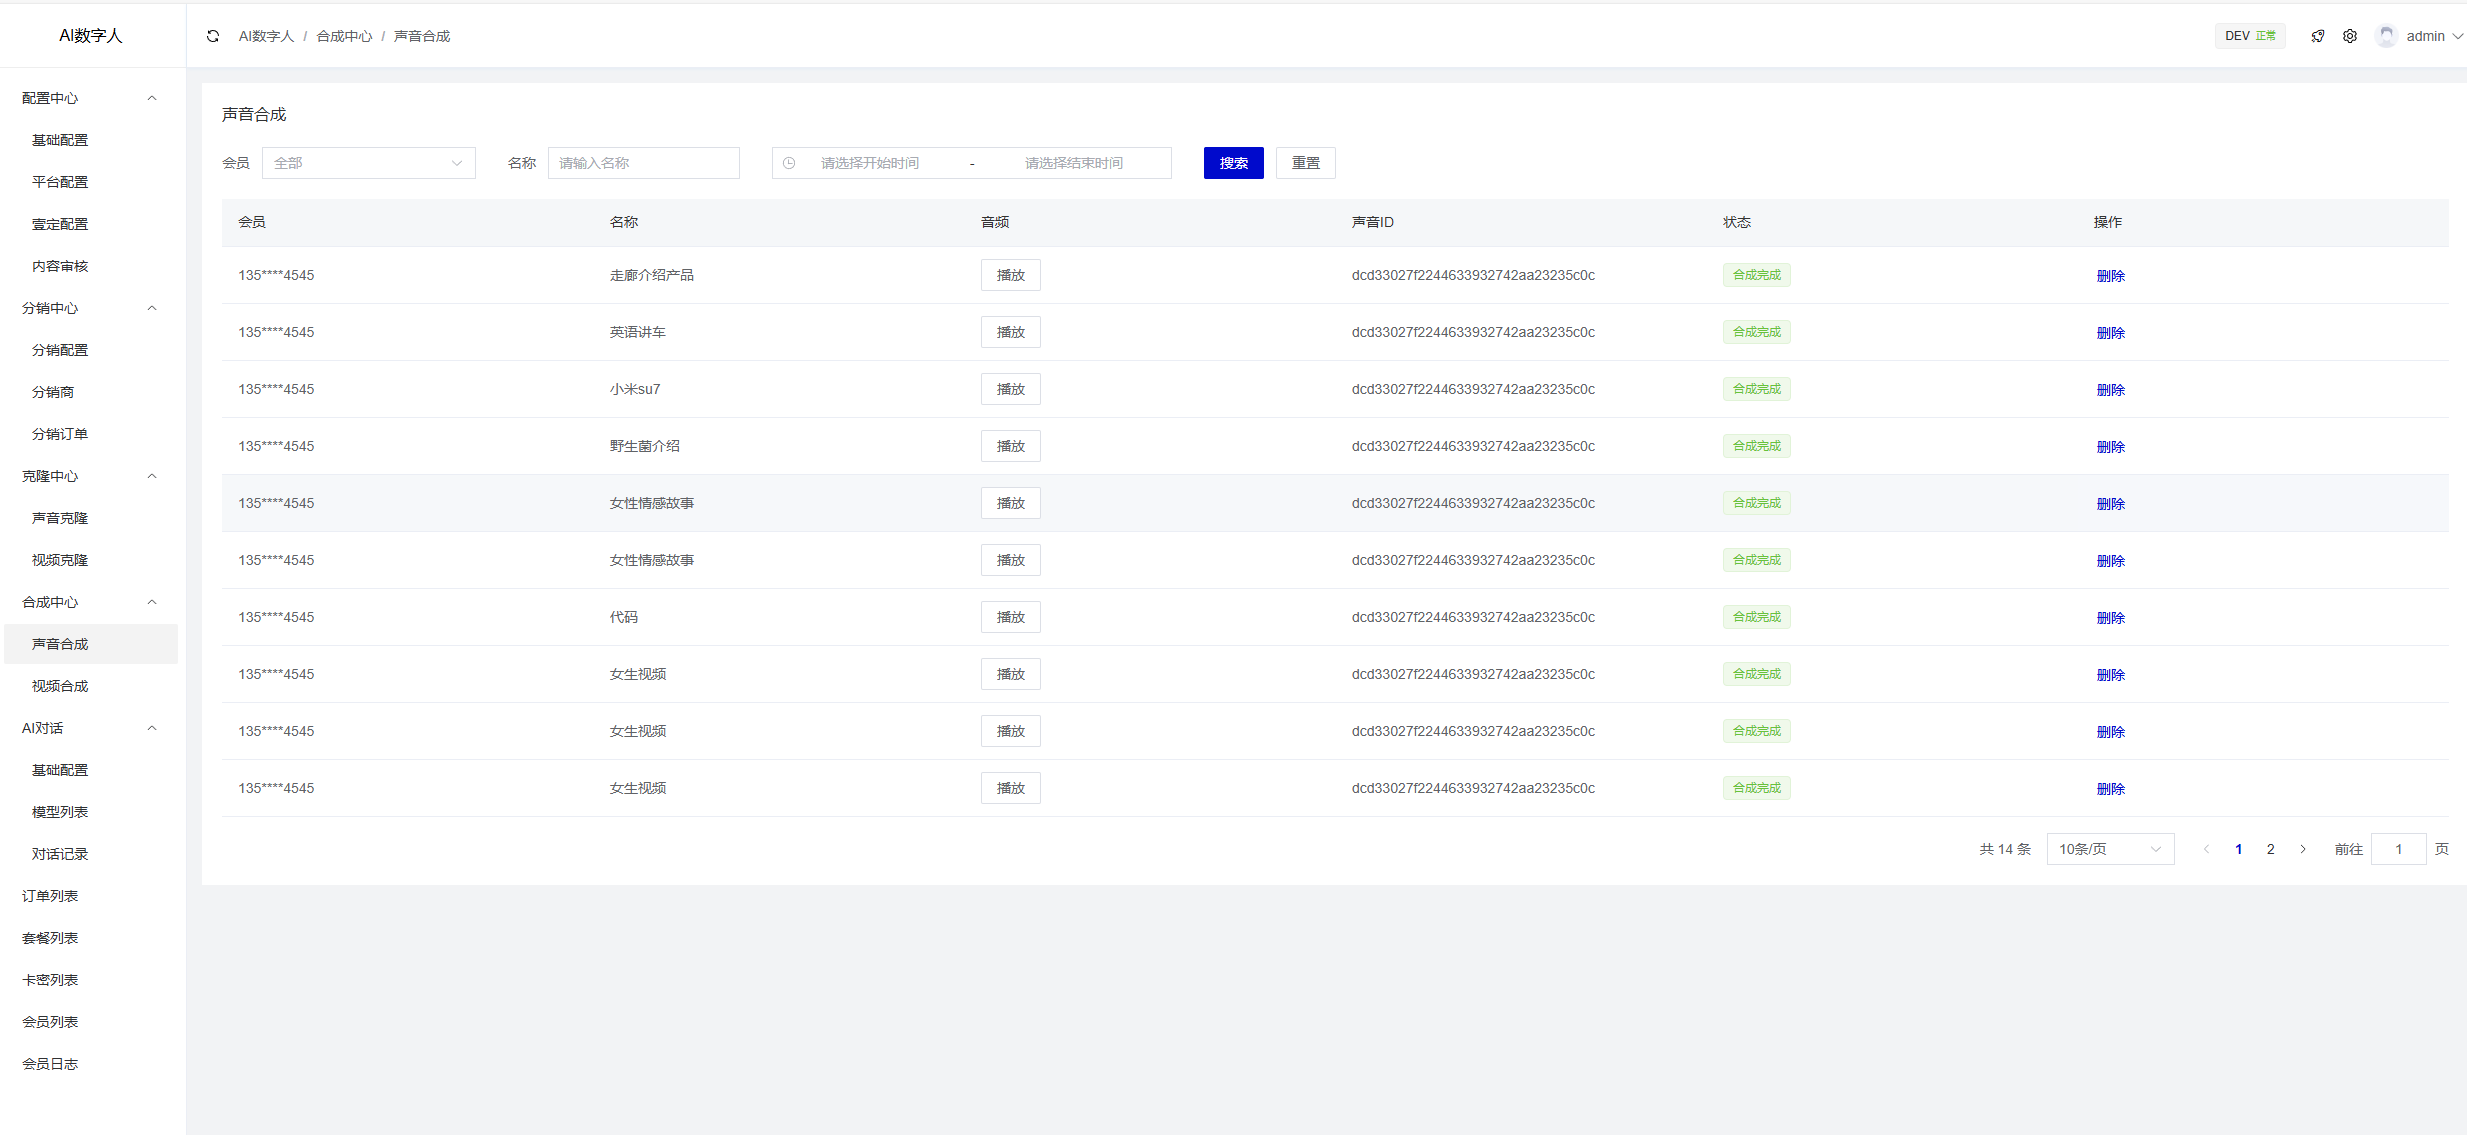Image resolution: width=2467 pixels, height=1135 pixels.
Task: Open 视频合成 in the sidebar
Action: (60, 686)
